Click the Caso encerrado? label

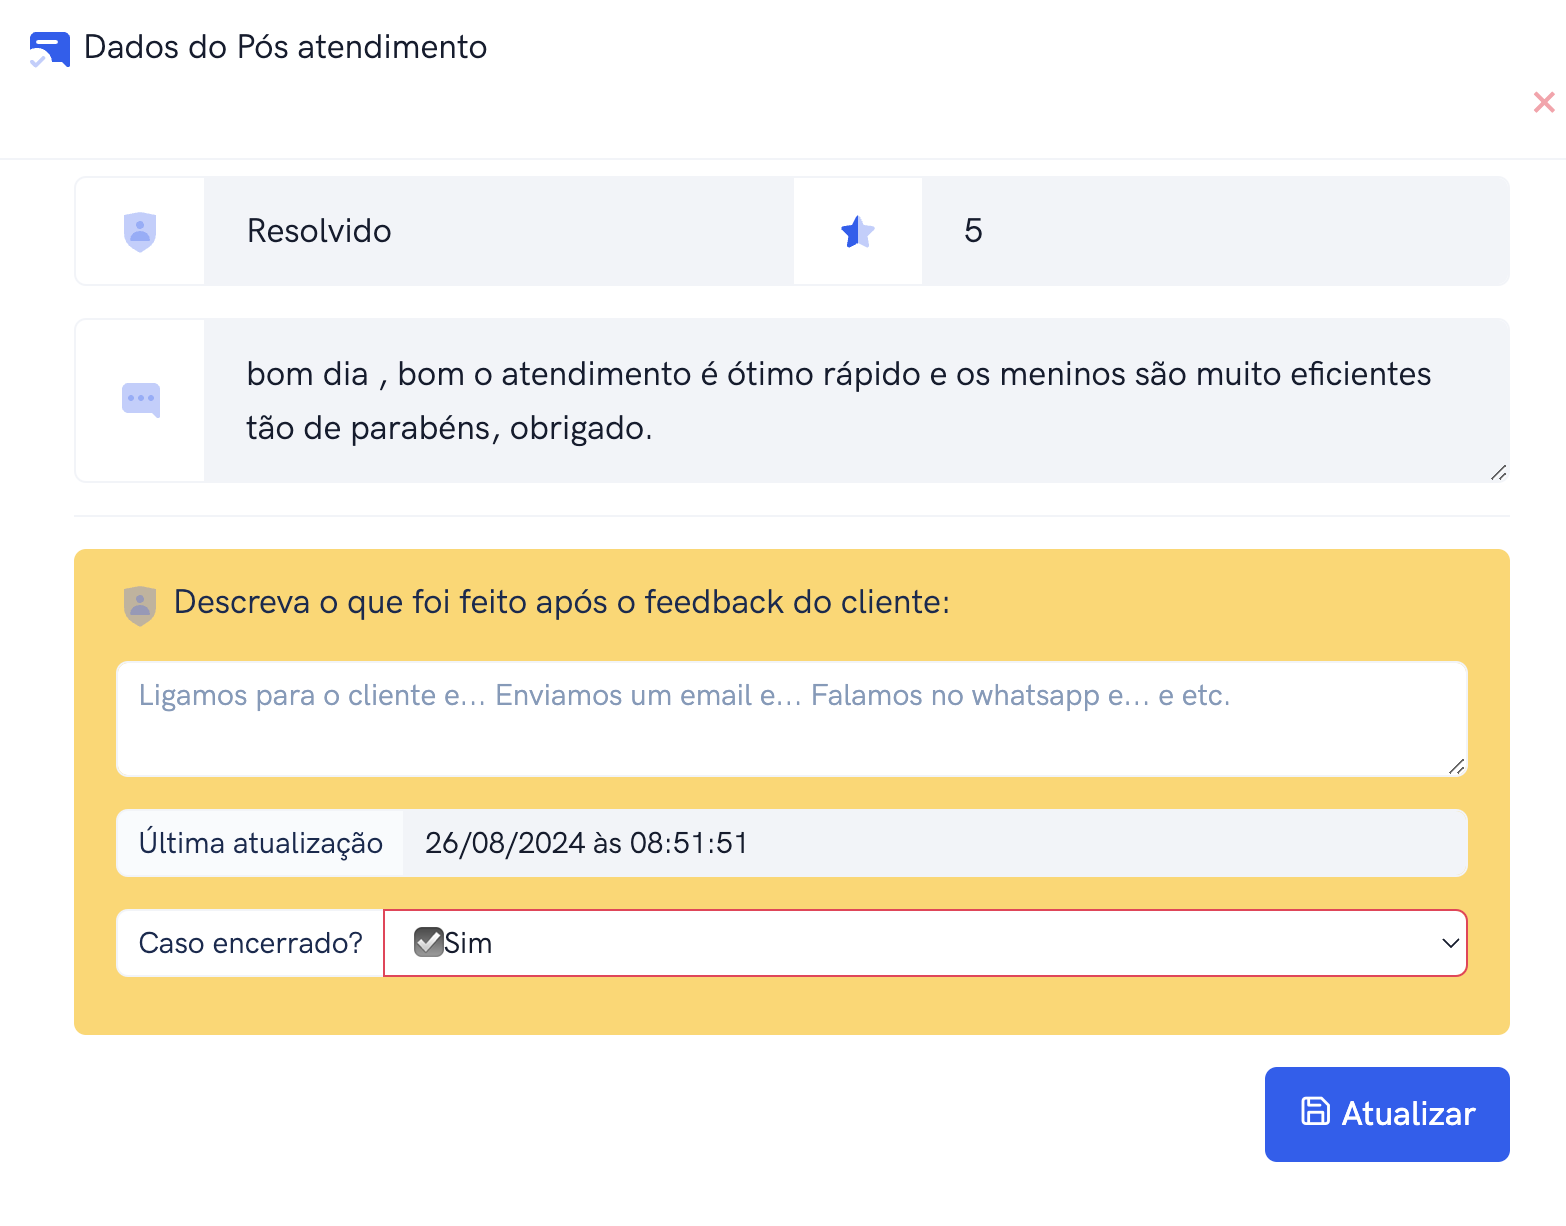(250, 943)
